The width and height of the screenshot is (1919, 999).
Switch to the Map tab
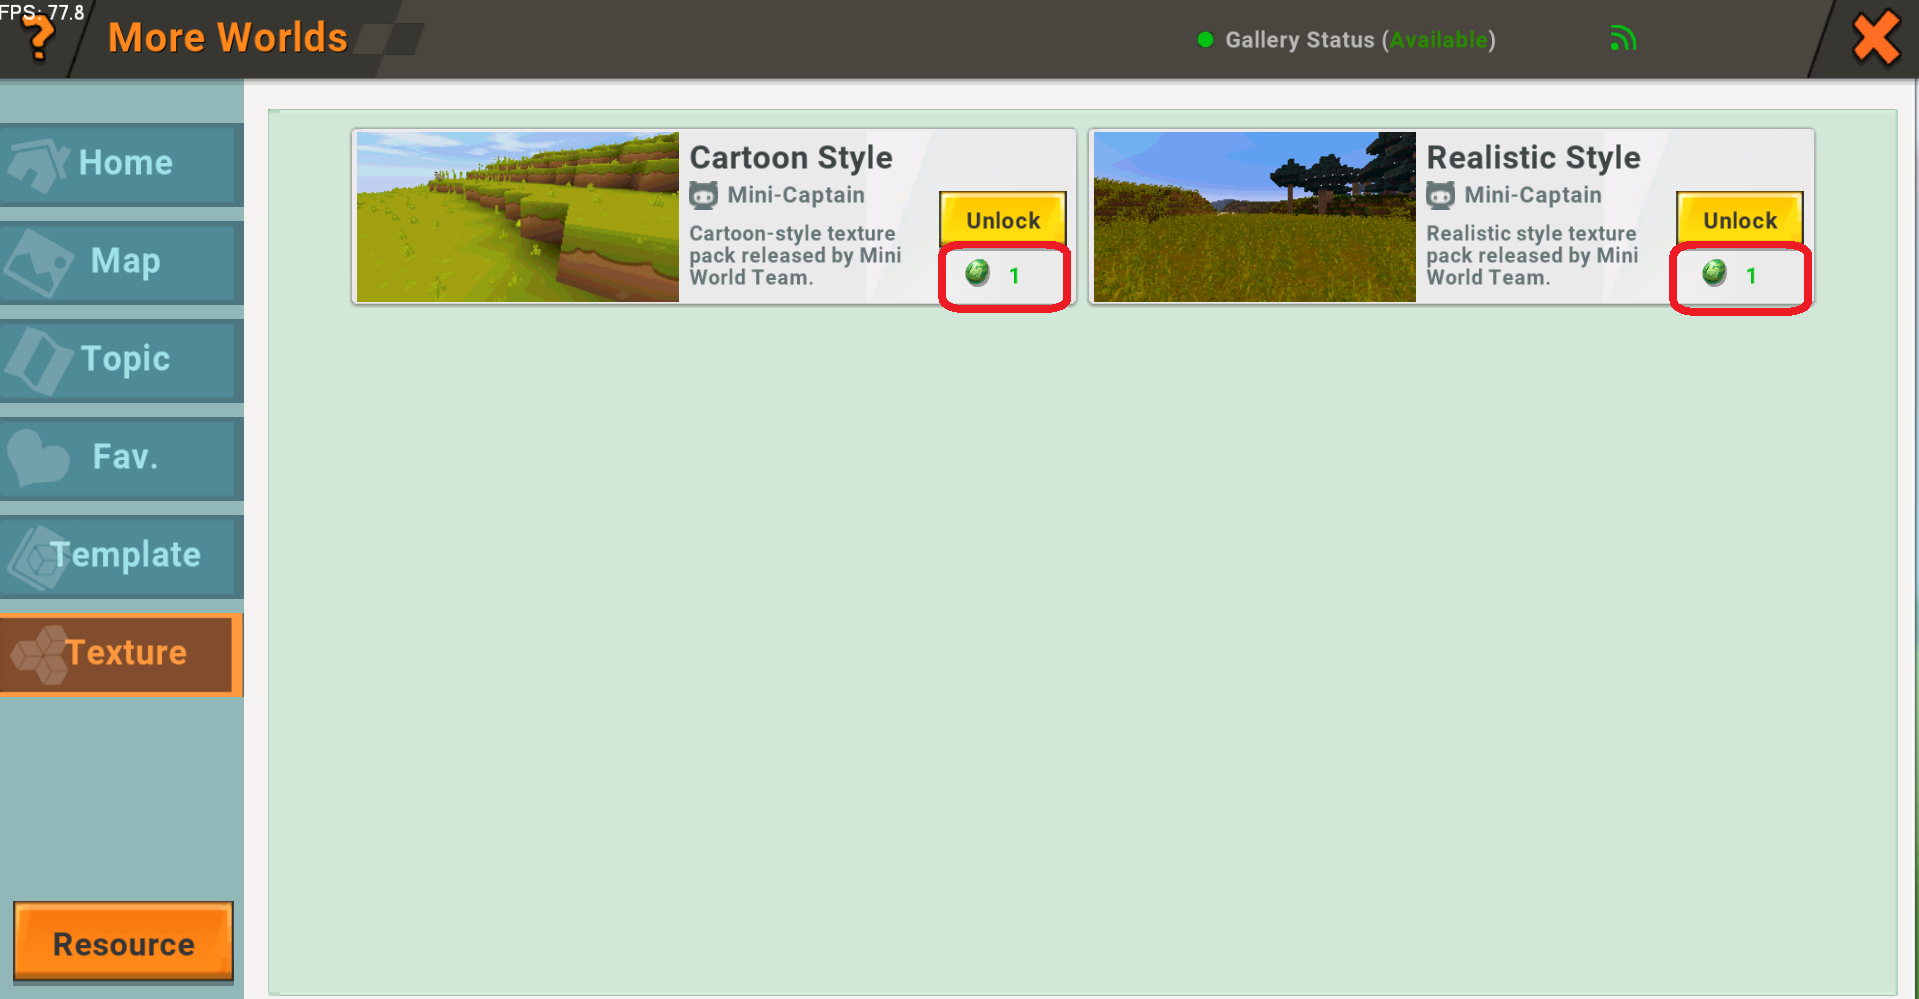pos(121,262)
